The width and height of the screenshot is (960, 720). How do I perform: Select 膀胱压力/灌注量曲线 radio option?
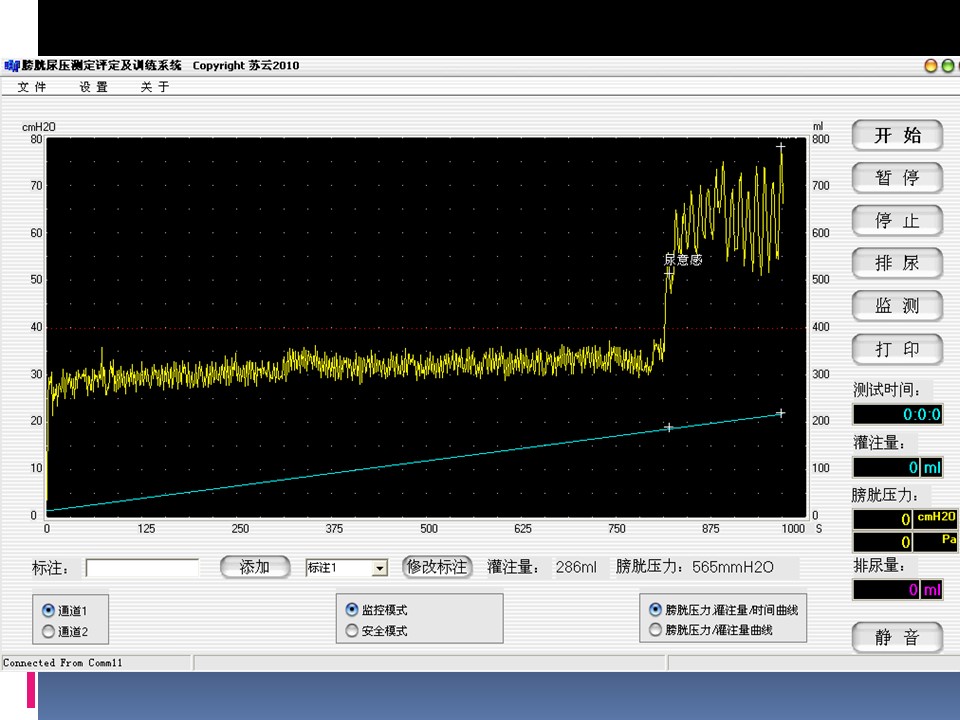(x=655, y=629)
